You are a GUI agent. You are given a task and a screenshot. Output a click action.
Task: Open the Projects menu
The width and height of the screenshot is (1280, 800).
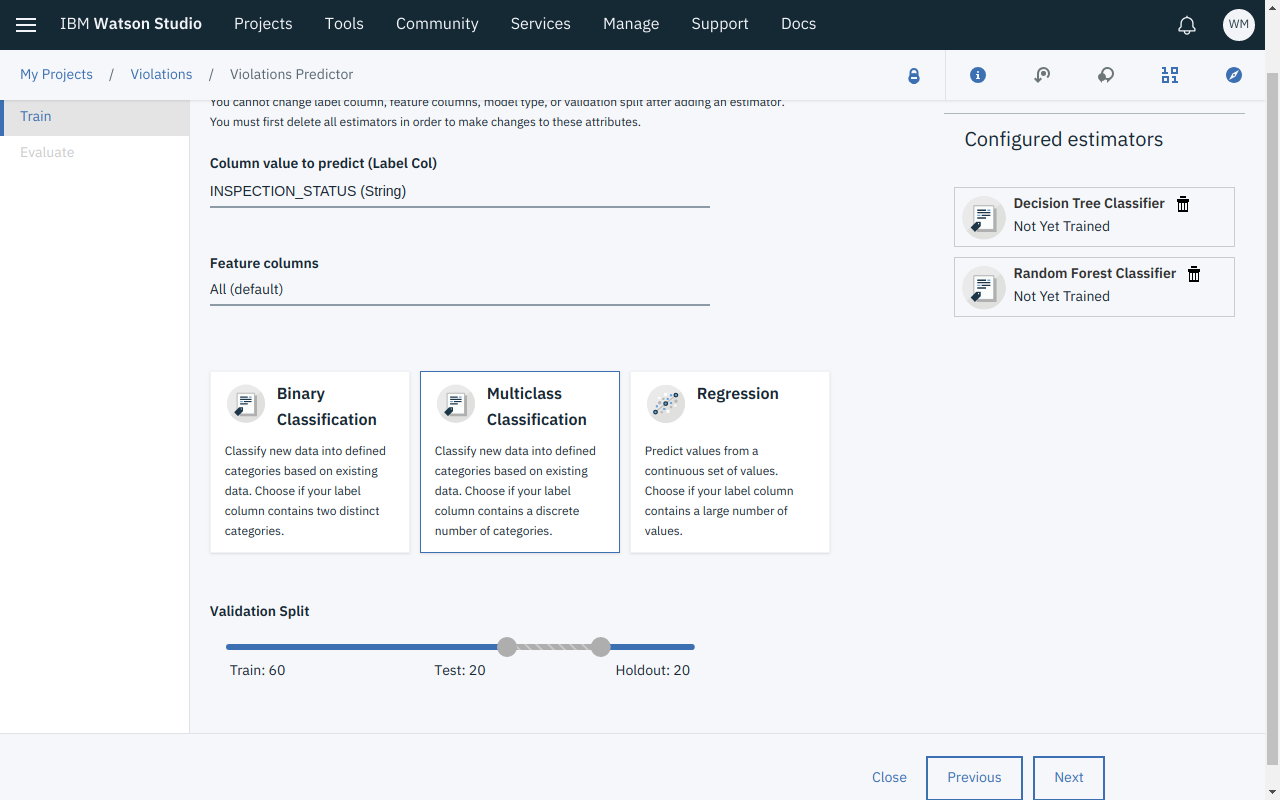263,24
